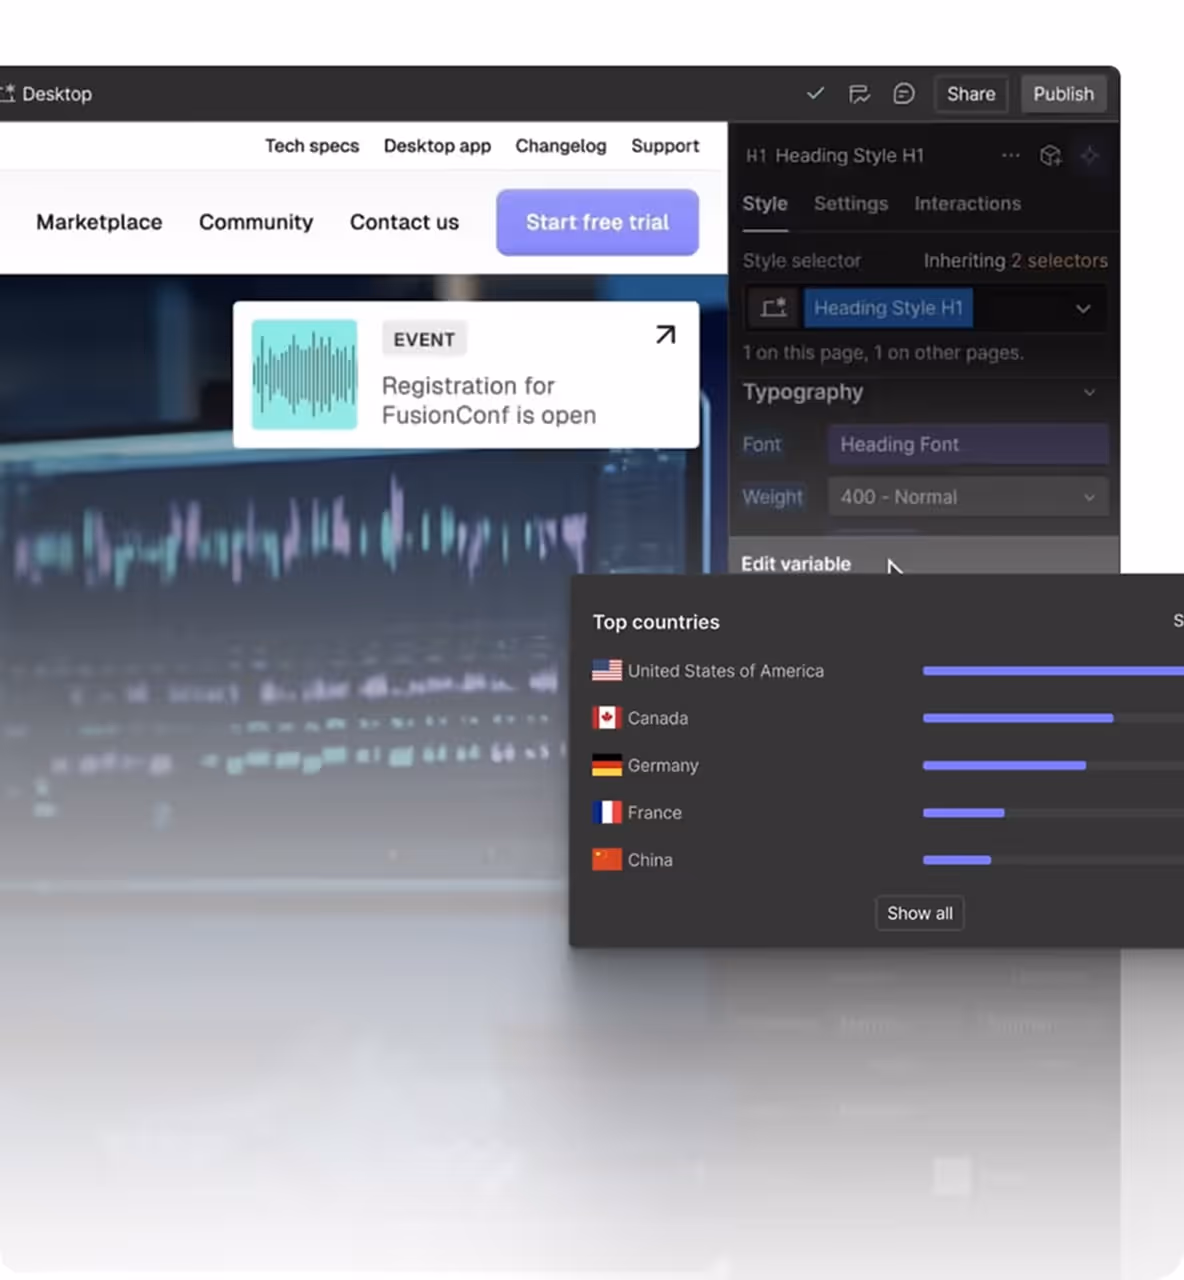Click the checkmark status icon in top bar

pos(815,93)
